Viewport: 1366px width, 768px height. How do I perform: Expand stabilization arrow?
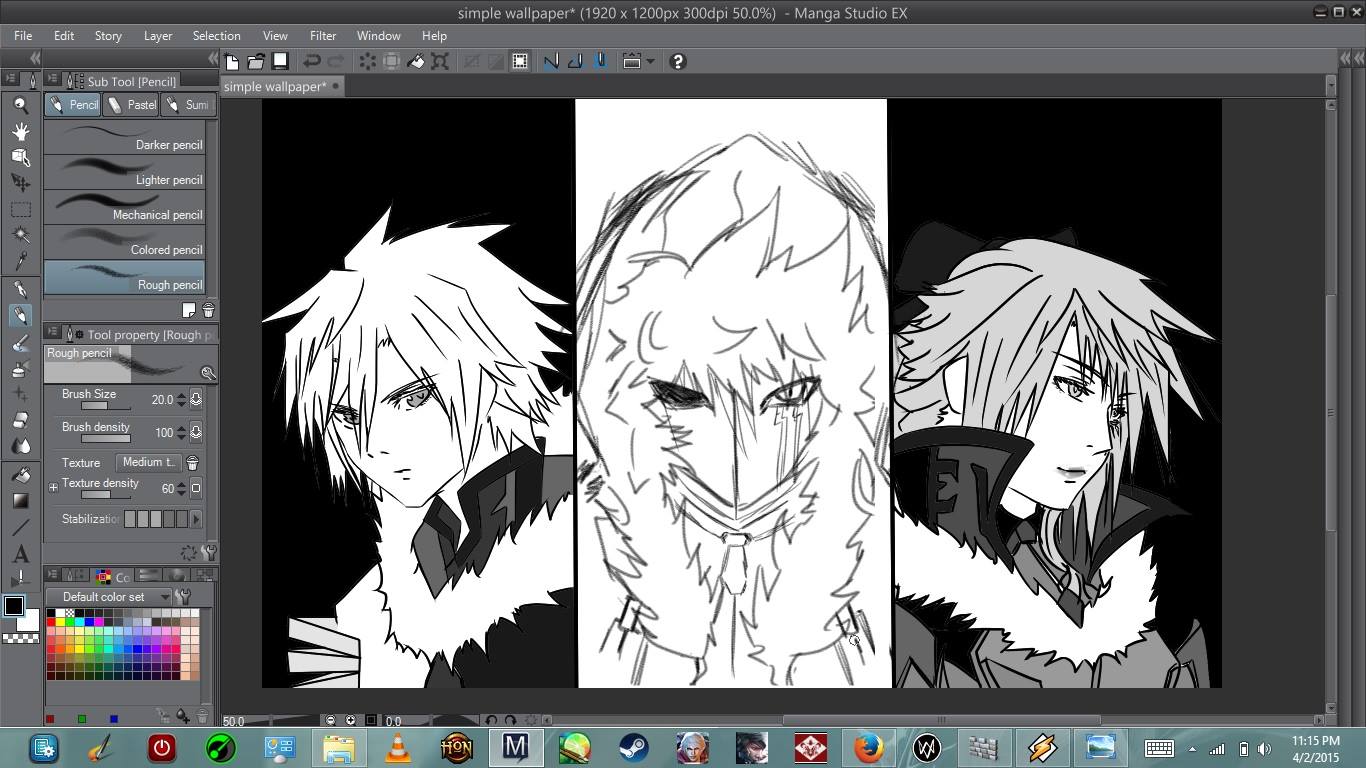pyautogui.click(x=196, y=519)
